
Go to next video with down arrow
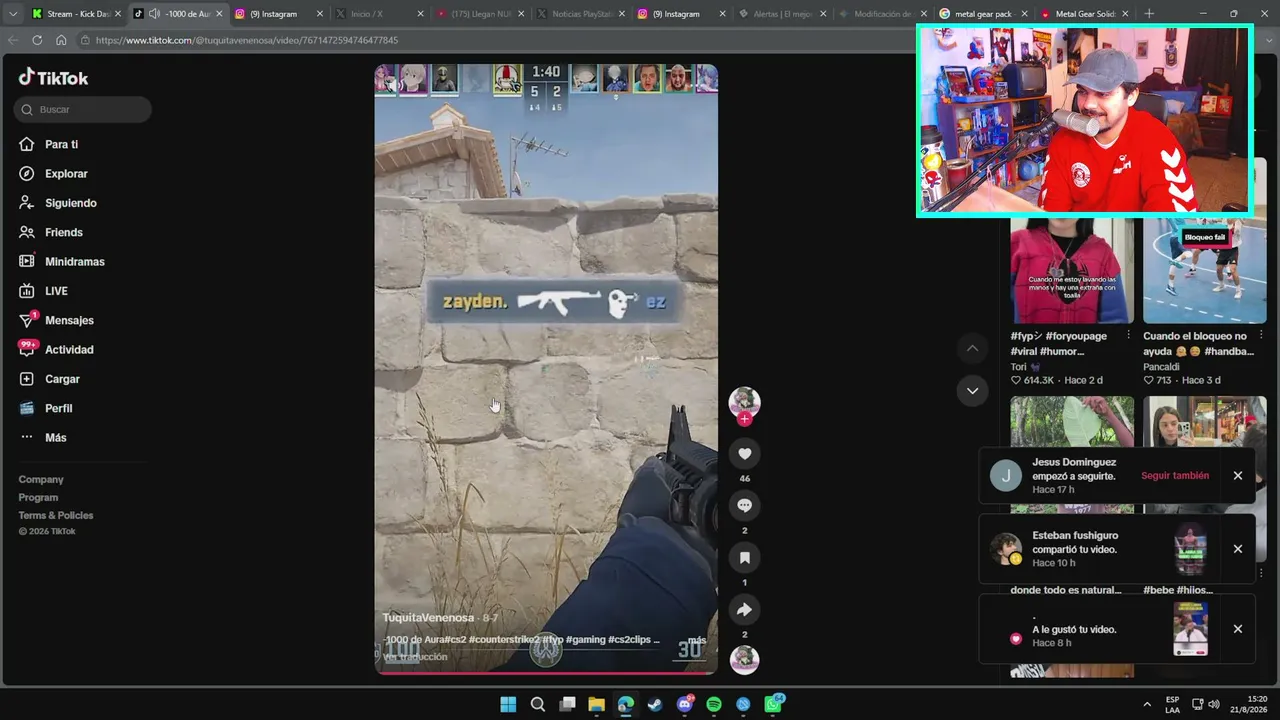pyautogui.click(x=972, y=391)
